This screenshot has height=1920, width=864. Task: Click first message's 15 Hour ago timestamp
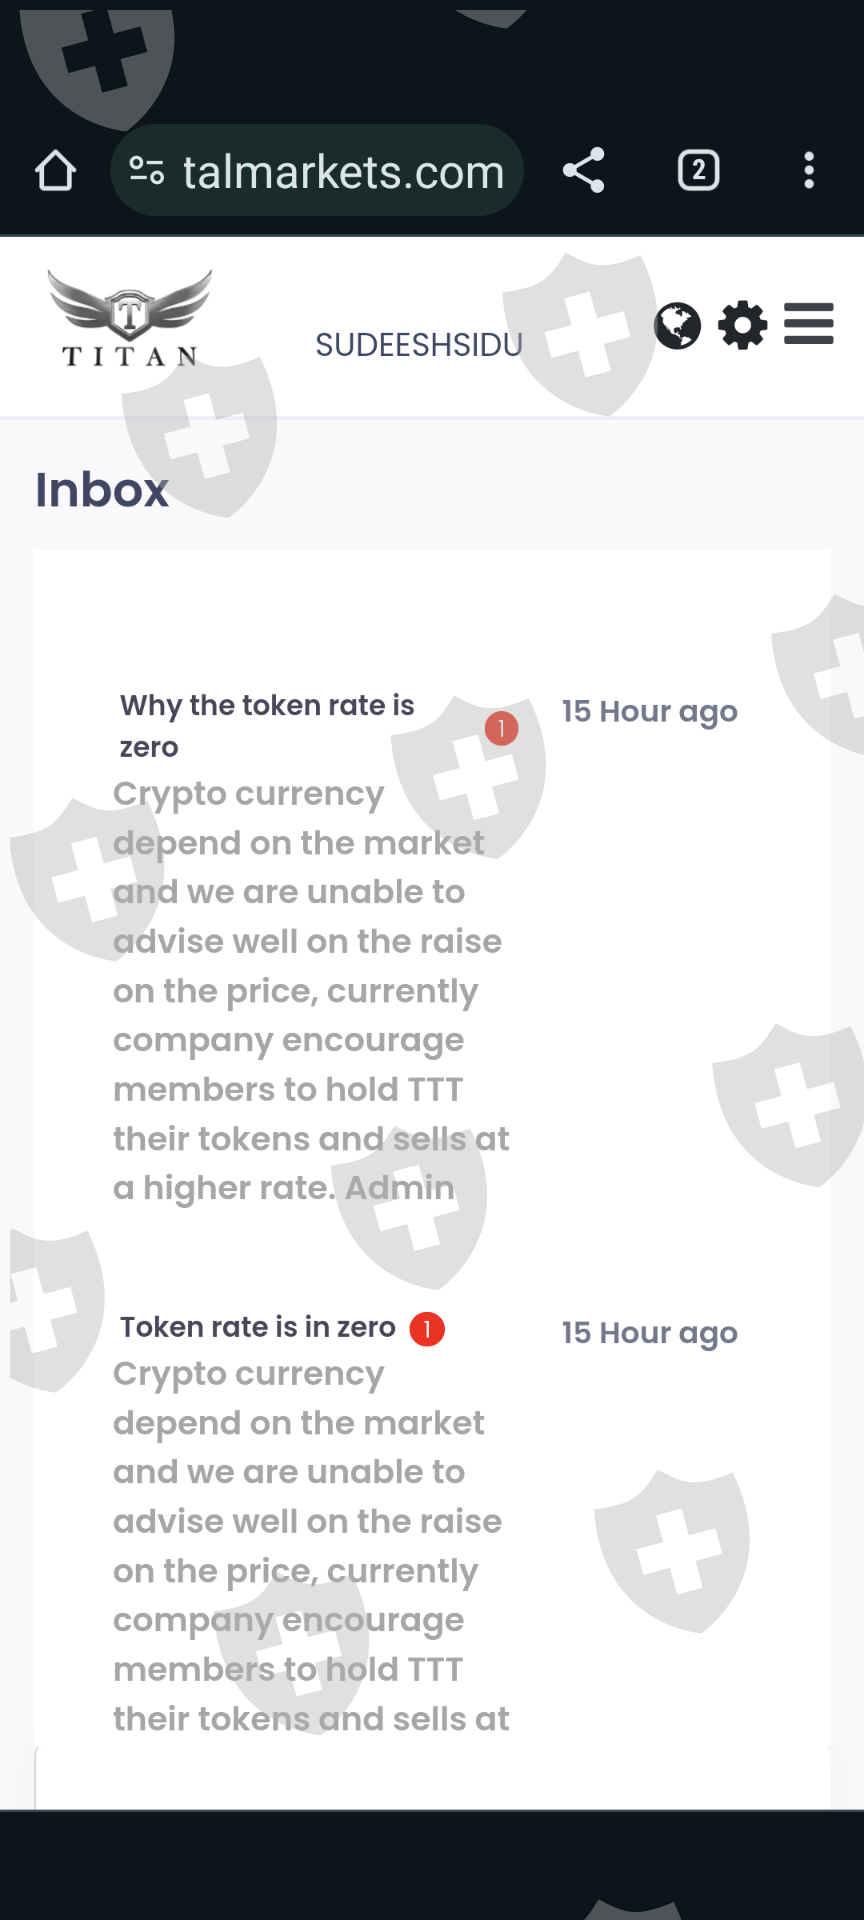(x=649, y=711)
